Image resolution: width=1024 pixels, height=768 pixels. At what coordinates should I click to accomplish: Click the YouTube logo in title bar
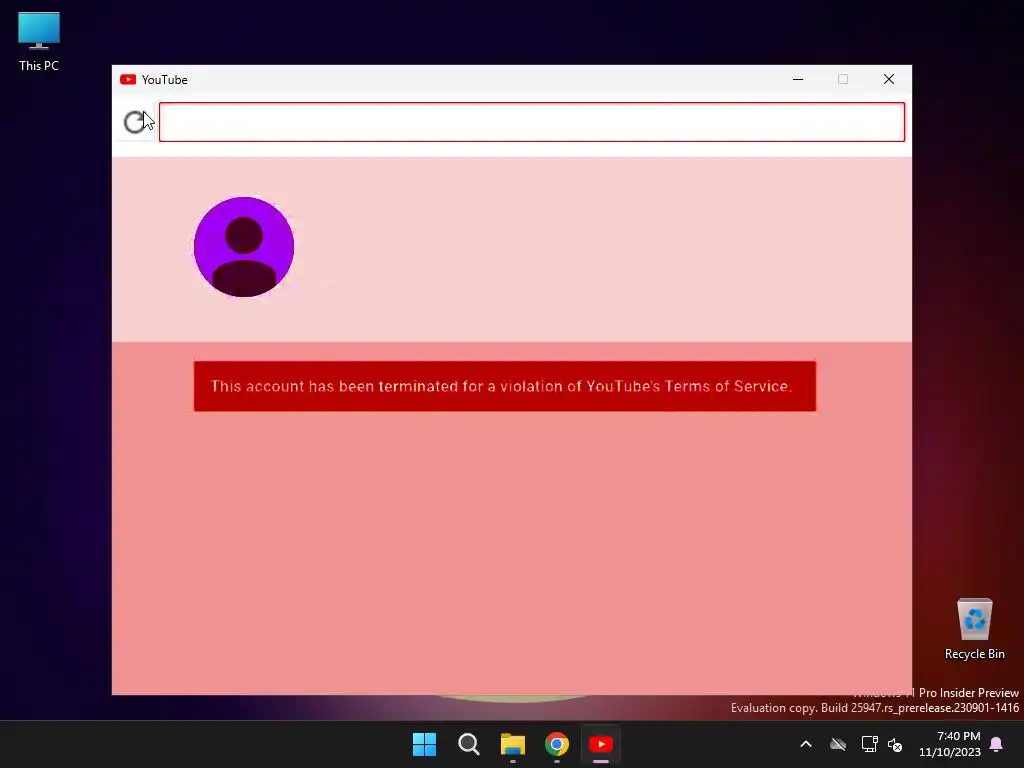point(128,80)
